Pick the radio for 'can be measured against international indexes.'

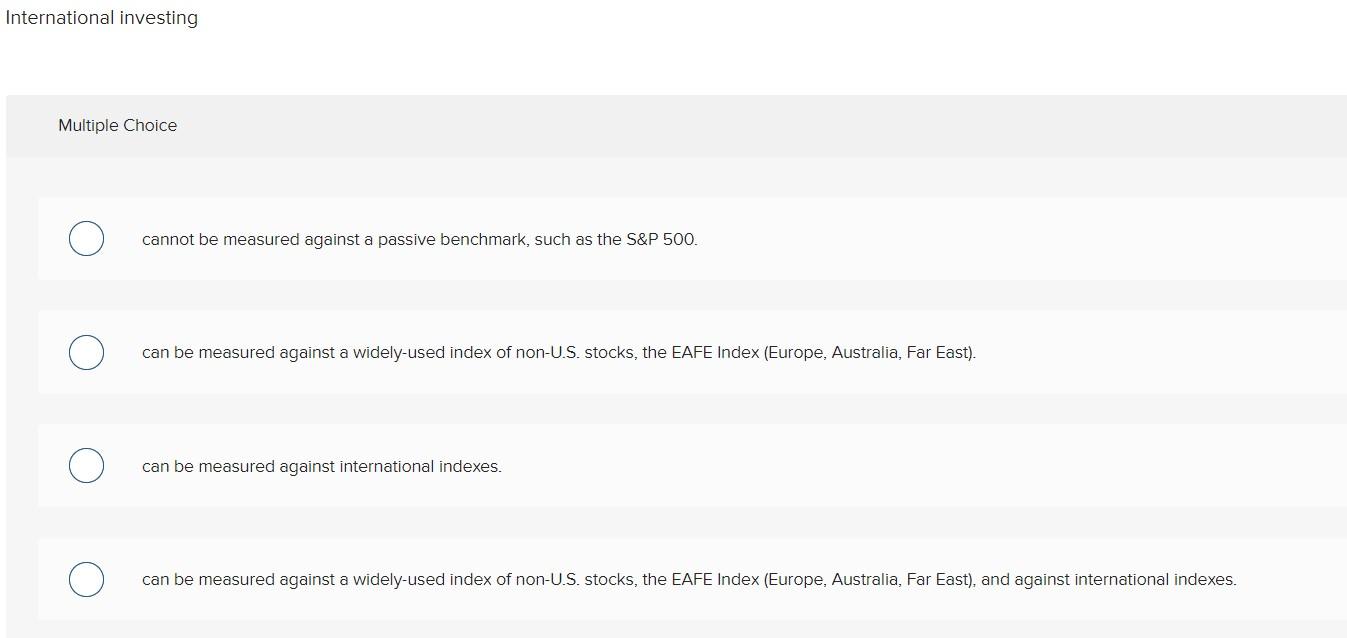86,466
